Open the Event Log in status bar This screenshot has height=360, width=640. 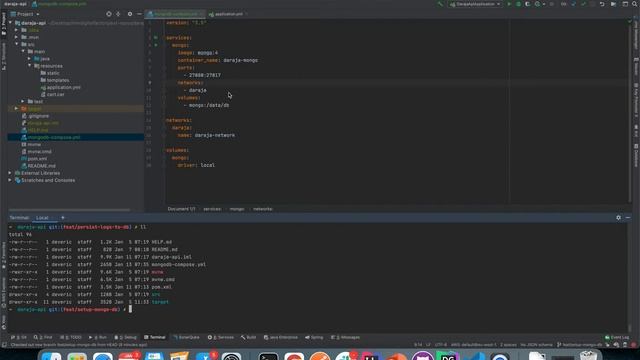617,338
